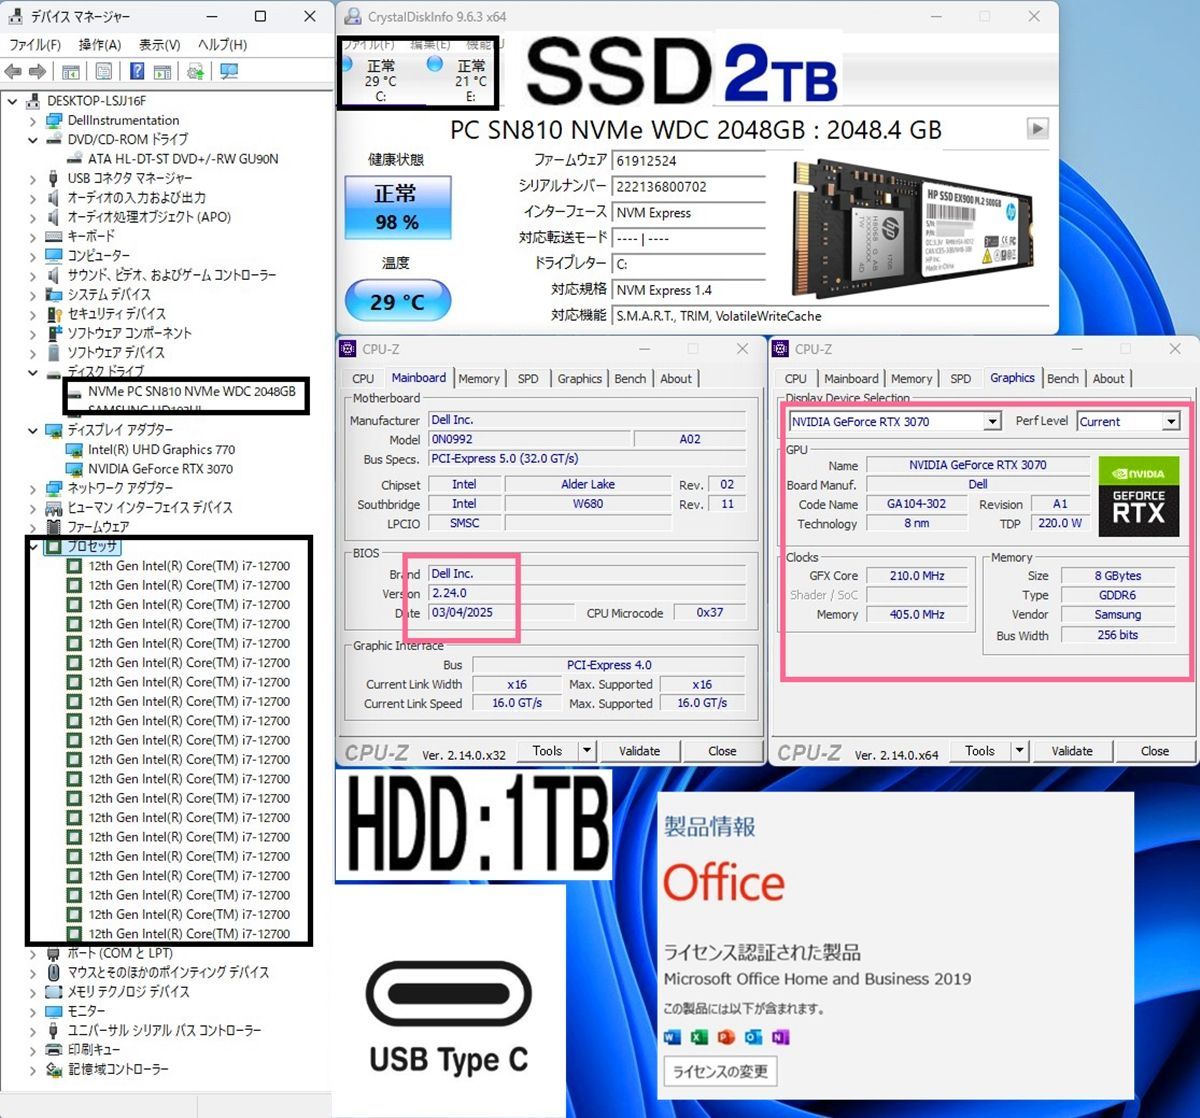Click the プロセッサ category chip icon
This screenshot has width=1200, height=1118.
(x=54, y=546)
